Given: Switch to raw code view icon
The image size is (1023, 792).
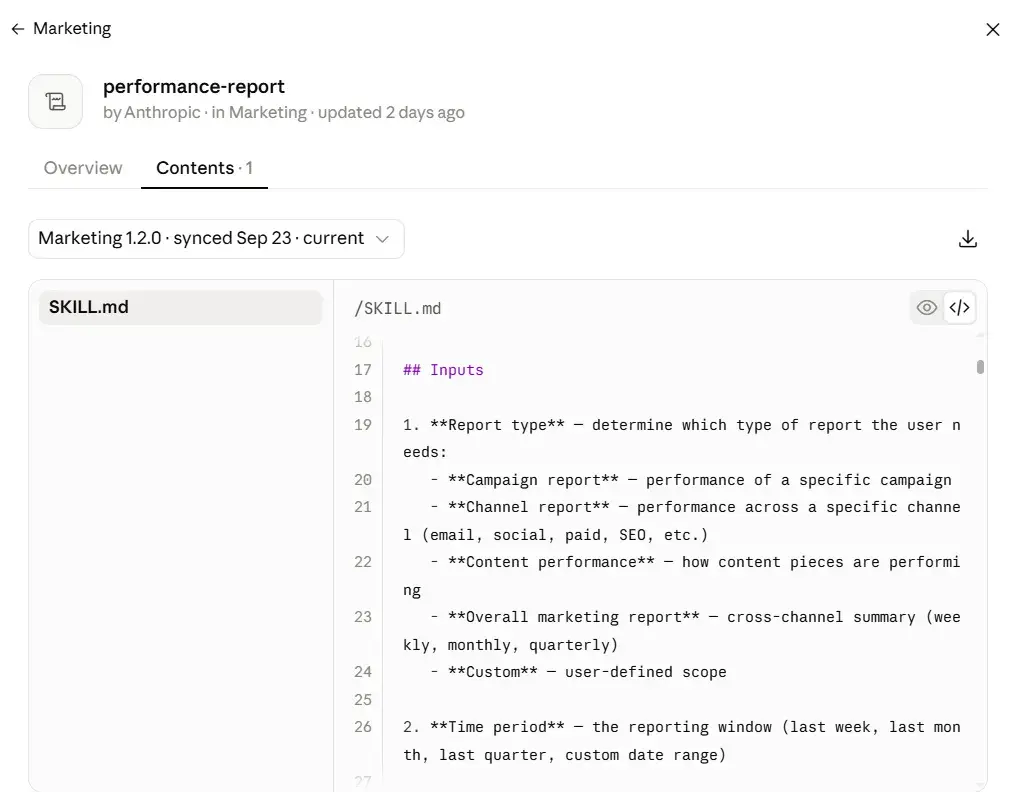Looking at the screenshot, I should click(x=959, y=307).
